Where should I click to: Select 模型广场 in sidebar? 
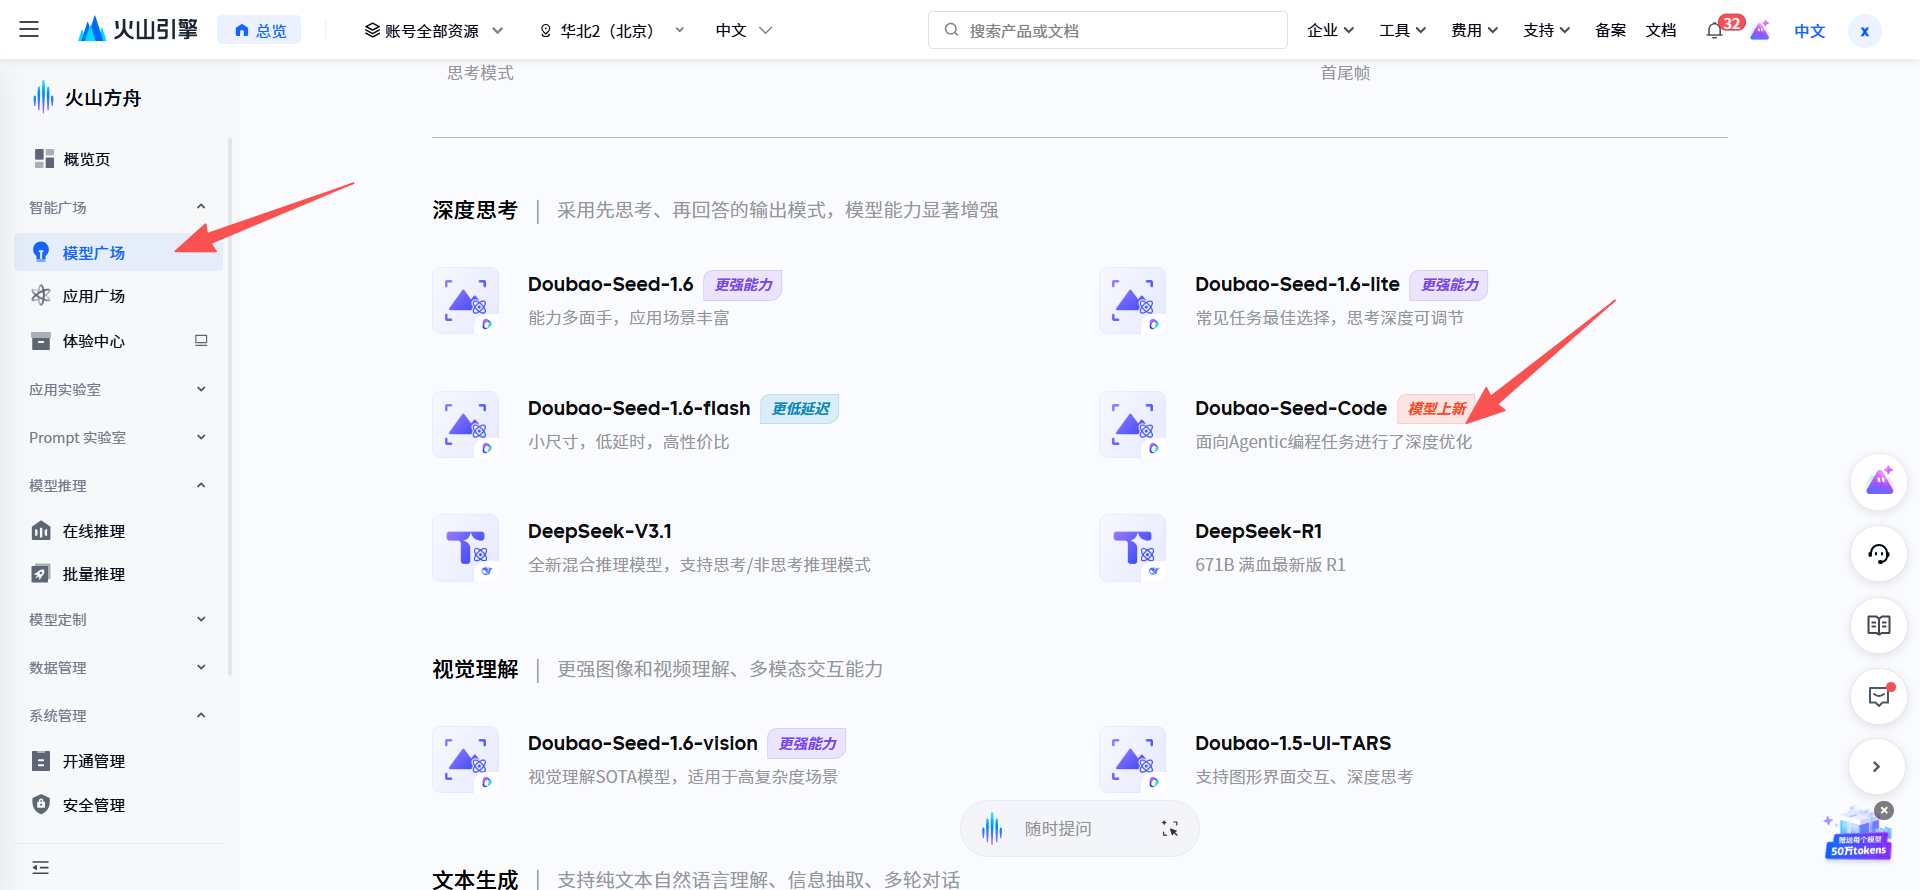[118, 252]
